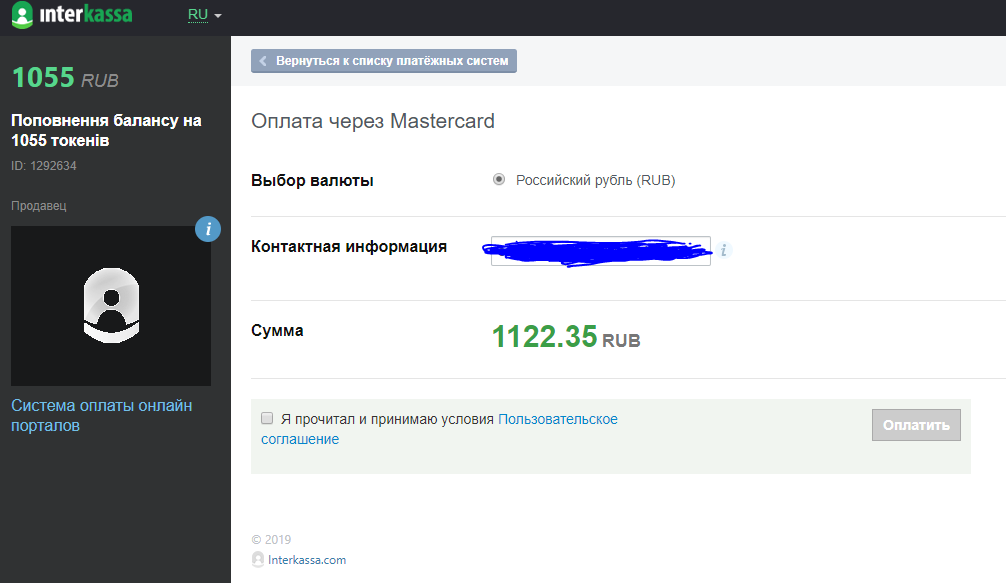Select the Российский рубль (RUB) radio button

[x=499, y=180]
